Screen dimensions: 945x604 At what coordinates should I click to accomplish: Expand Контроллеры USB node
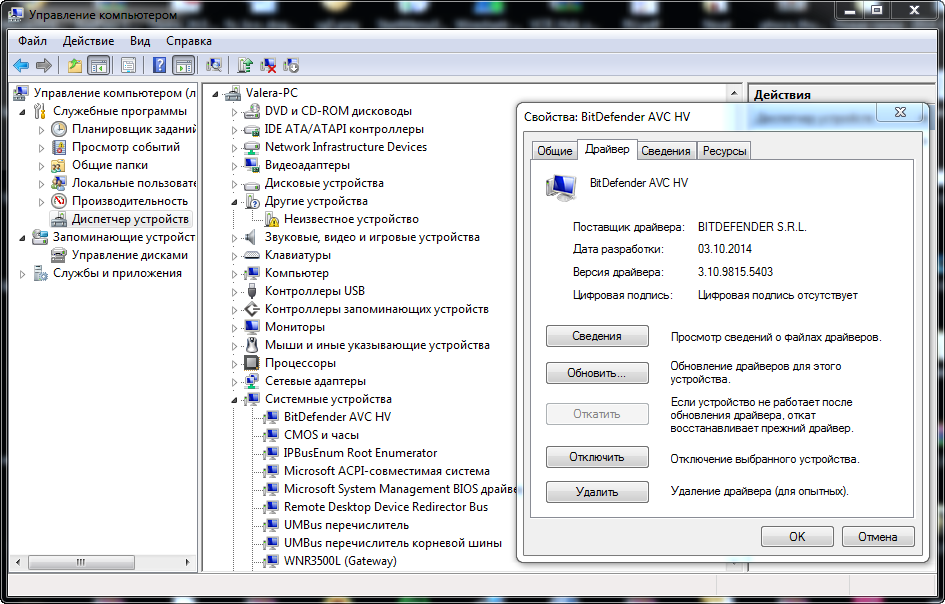click(x=234, y=292)
